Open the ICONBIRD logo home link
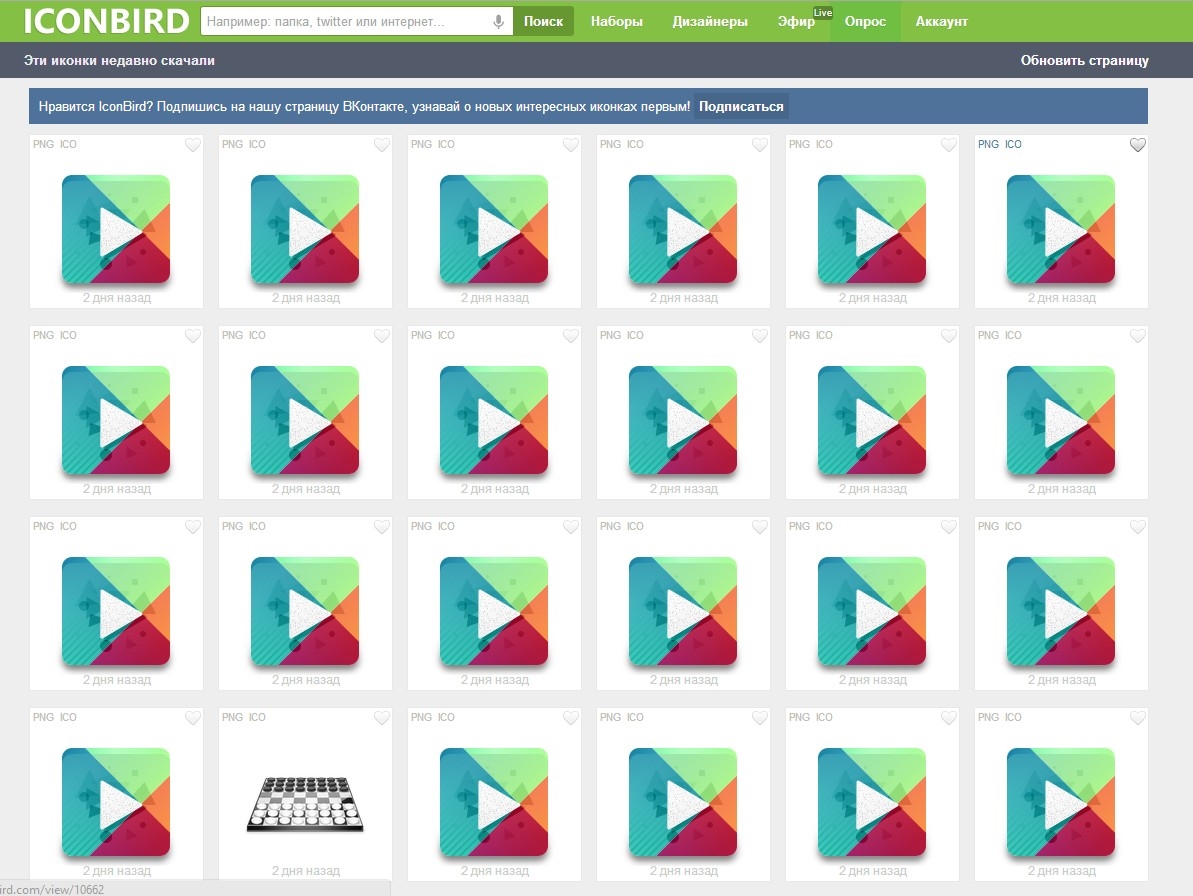This screenshot has width=1193, height=896. [x=106, y=21]
